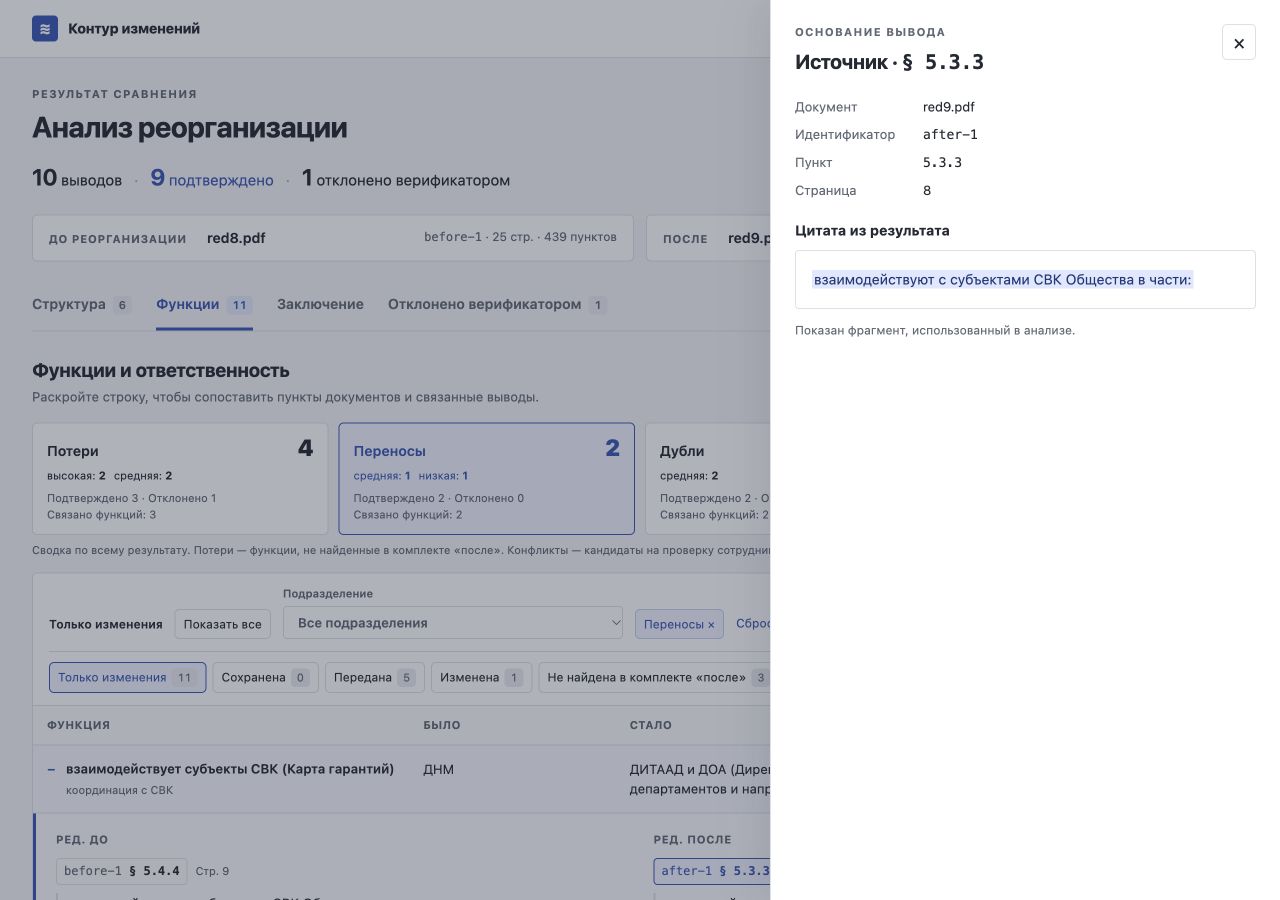Open the Все подразделения dropdown
Image resolution: width=1280 pixels, height=900 pixels.
[x=453, y=623]
